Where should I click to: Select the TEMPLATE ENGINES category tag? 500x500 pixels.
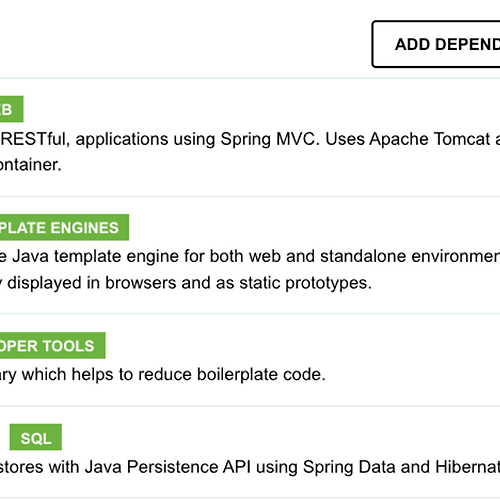click(64, 227)
